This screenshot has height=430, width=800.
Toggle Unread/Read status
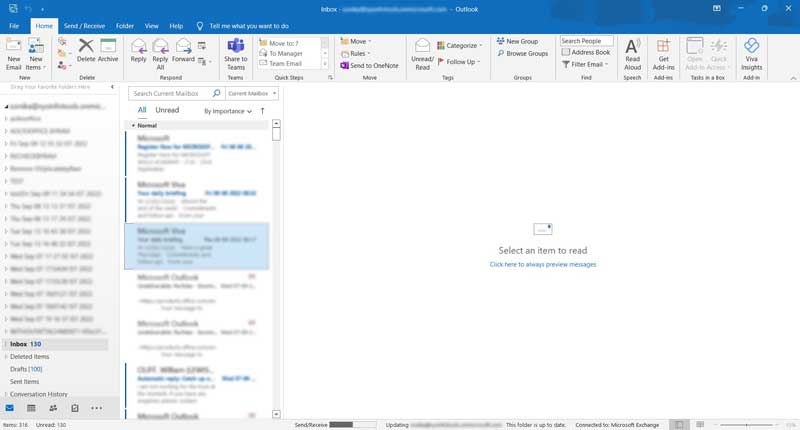tap(422, 54)
